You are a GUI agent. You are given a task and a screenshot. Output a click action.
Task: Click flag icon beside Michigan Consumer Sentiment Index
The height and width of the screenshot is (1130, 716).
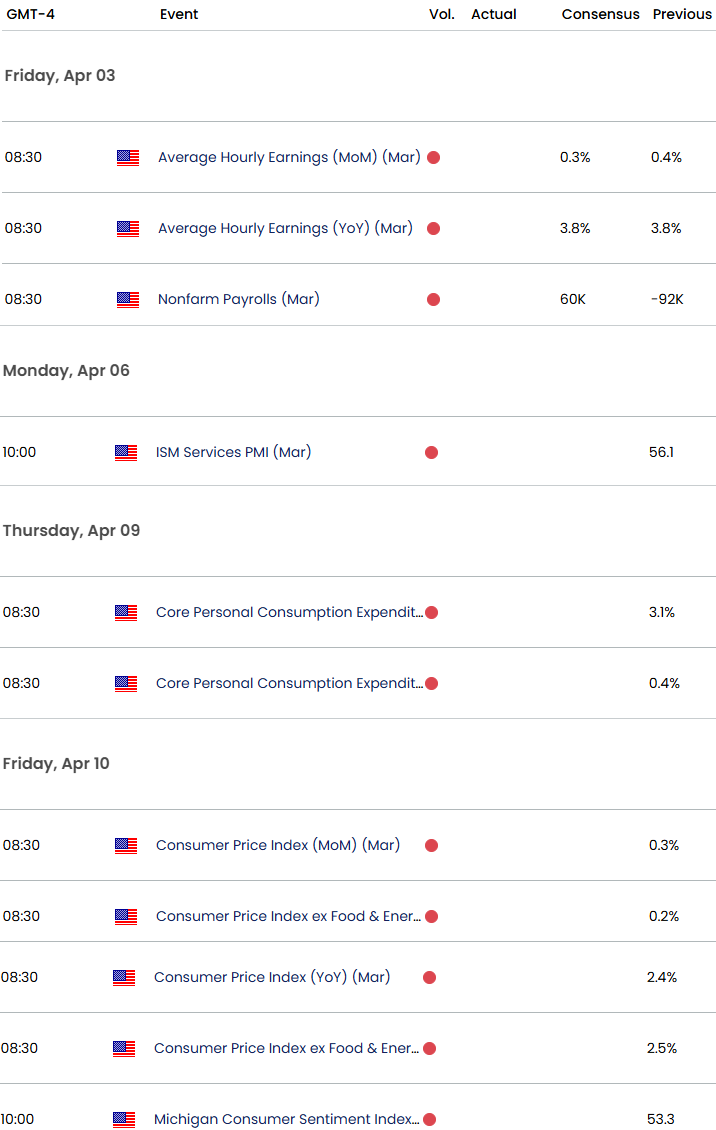[x=124, y=1119]
